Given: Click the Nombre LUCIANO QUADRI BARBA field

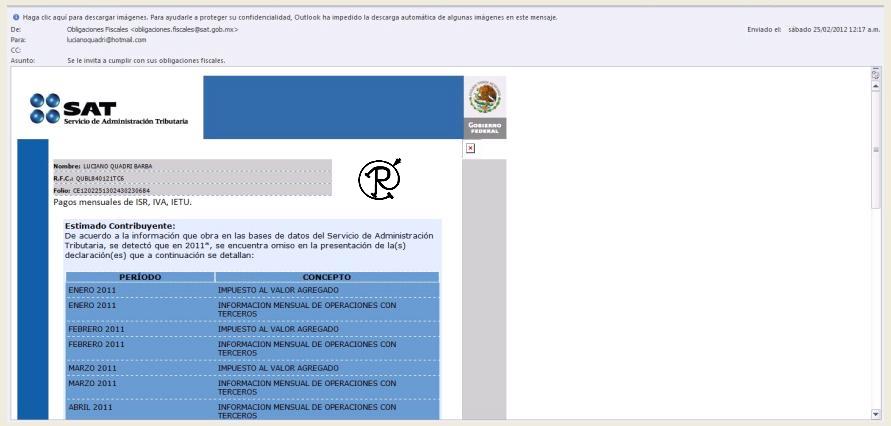Looking at the screenshot, I should tap(103, 166).
